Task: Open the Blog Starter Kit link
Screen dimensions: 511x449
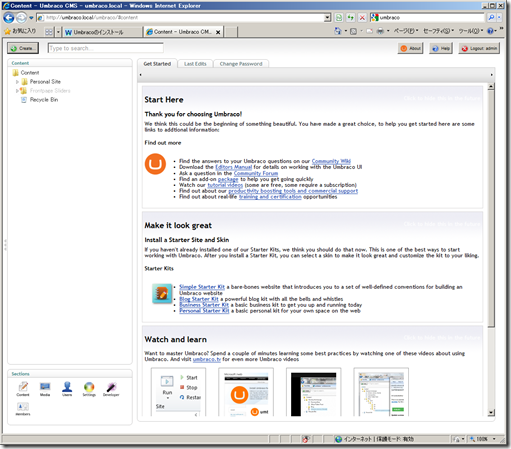Action: click(199, 299)
